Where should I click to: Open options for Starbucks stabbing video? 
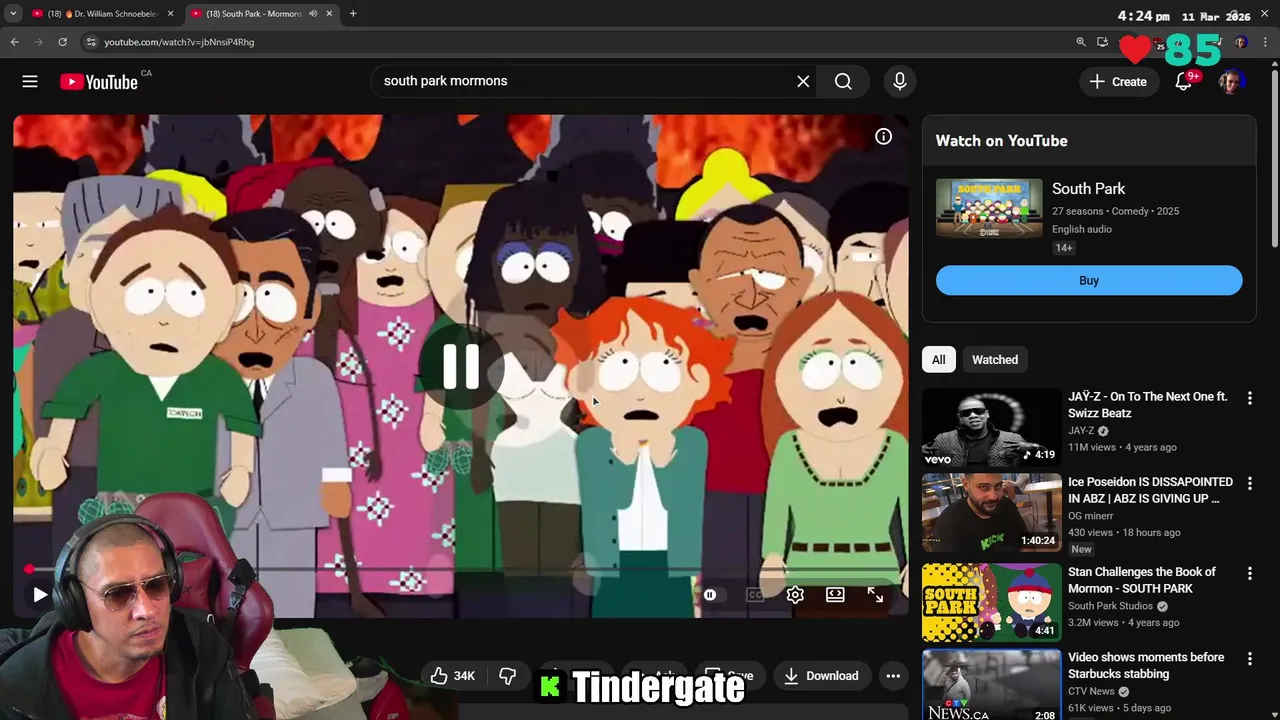pos(1249,660)
